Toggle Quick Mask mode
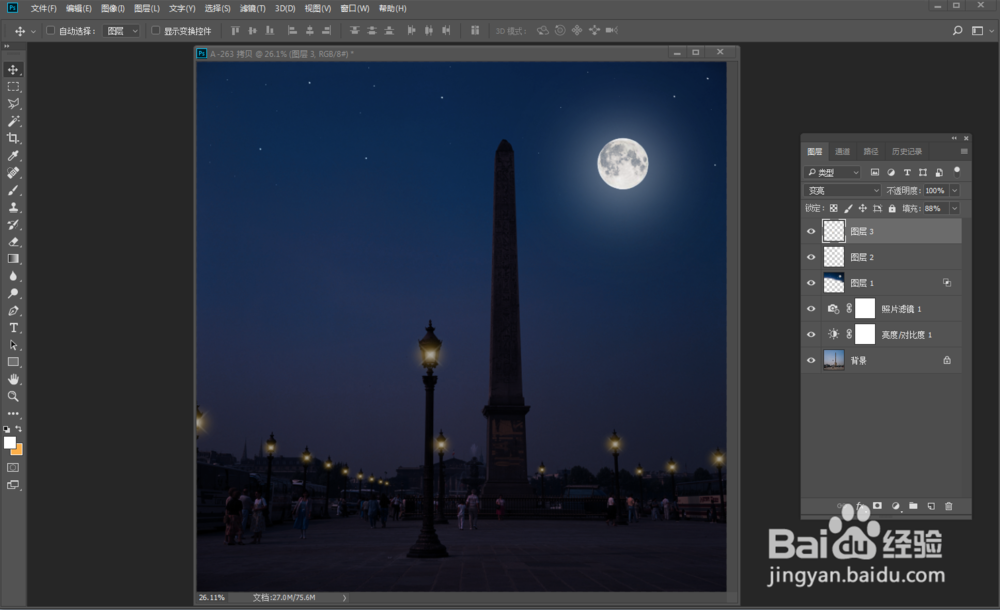1000x610 pixels. click(x=13, y=468)
